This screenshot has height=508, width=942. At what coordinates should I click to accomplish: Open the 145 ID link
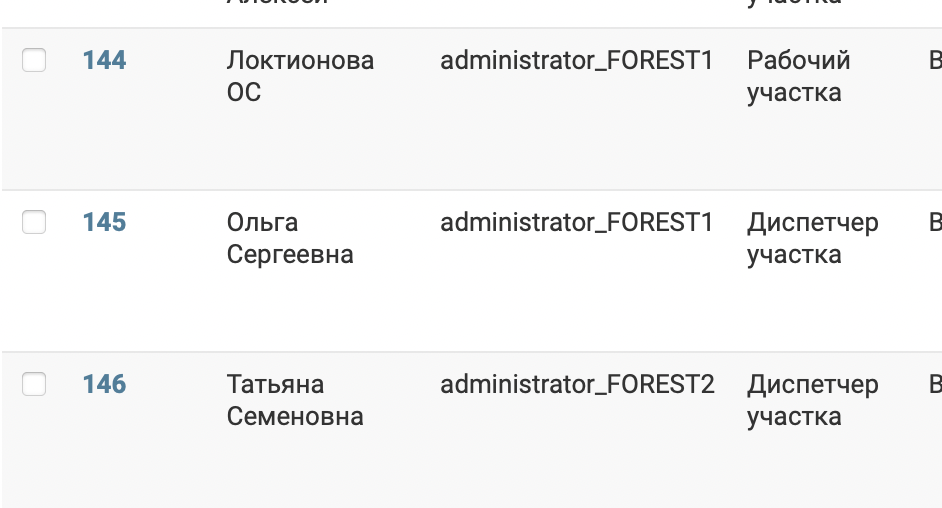pos(104,223)
